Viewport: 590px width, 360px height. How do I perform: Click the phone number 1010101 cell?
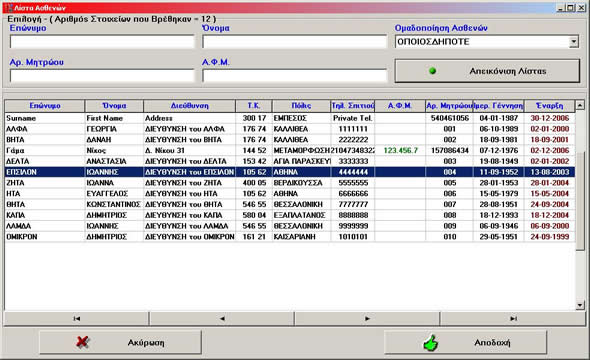click(x=353, y=237)
